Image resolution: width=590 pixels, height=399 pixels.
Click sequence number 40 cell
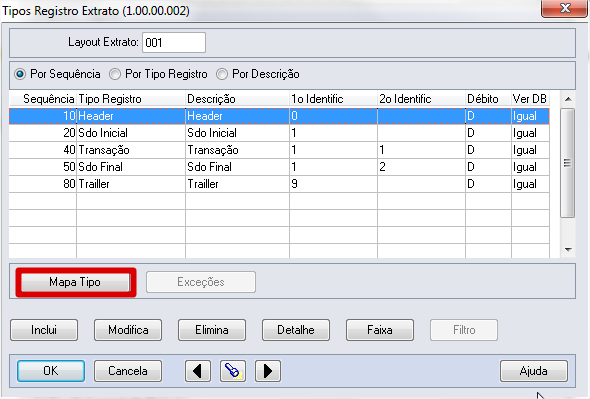click(43, 150)
